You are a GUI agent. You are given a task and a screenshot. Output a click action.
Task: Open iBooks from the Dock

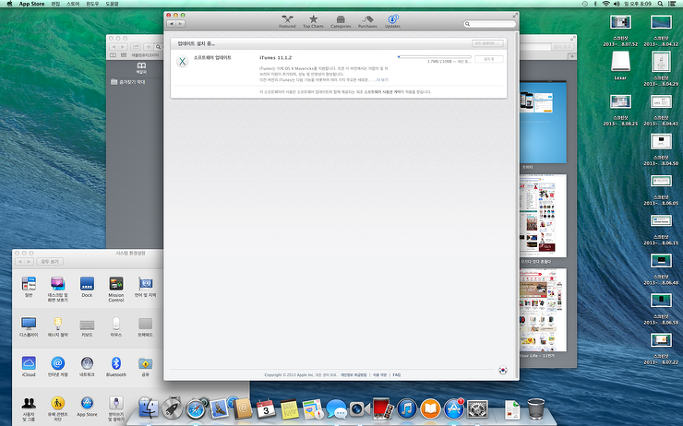point(430,409)
